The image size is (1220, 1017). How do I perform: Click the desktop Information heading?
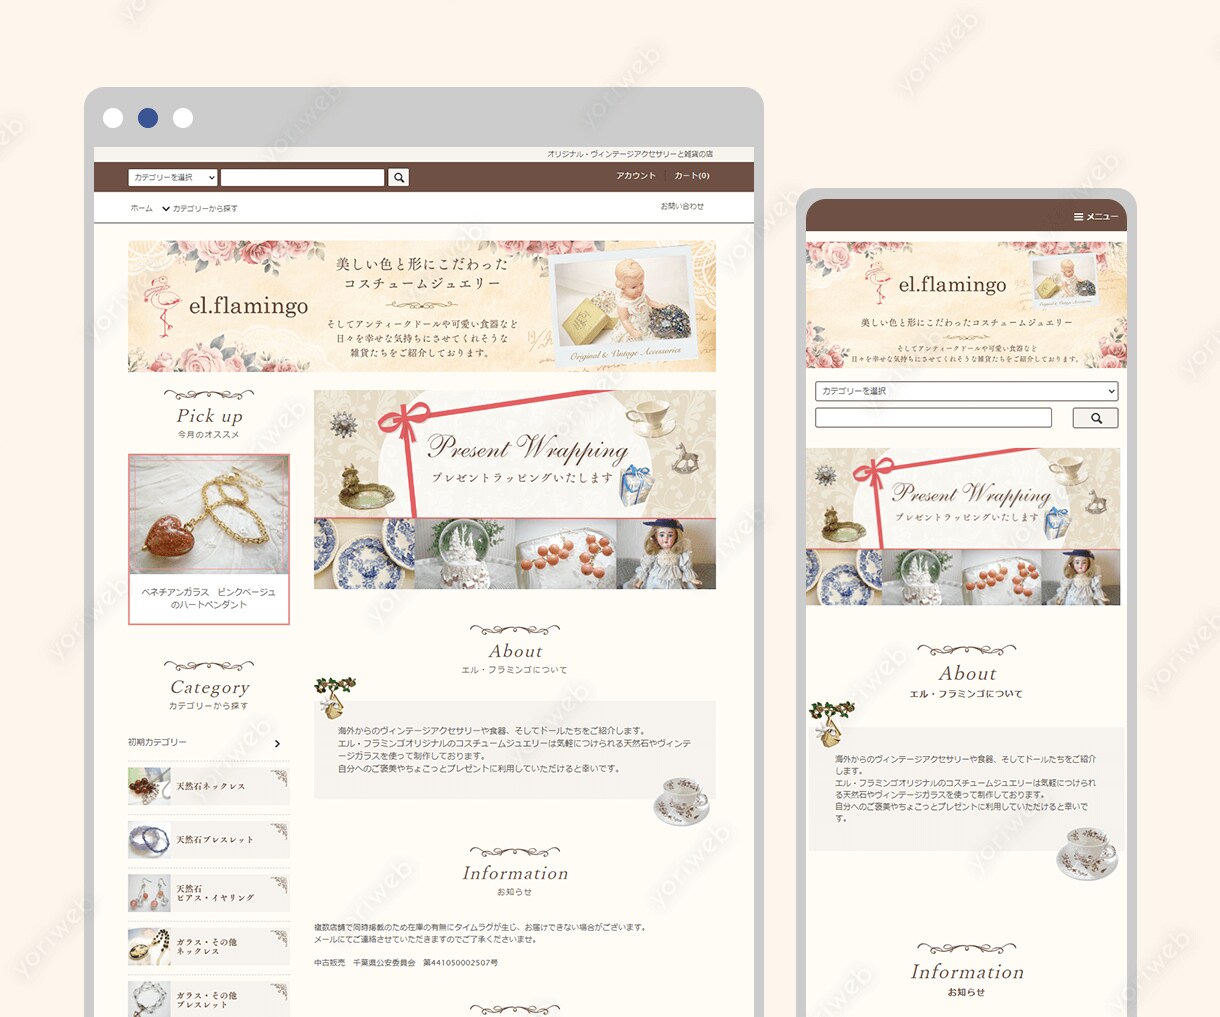click(x=515, y=873)
